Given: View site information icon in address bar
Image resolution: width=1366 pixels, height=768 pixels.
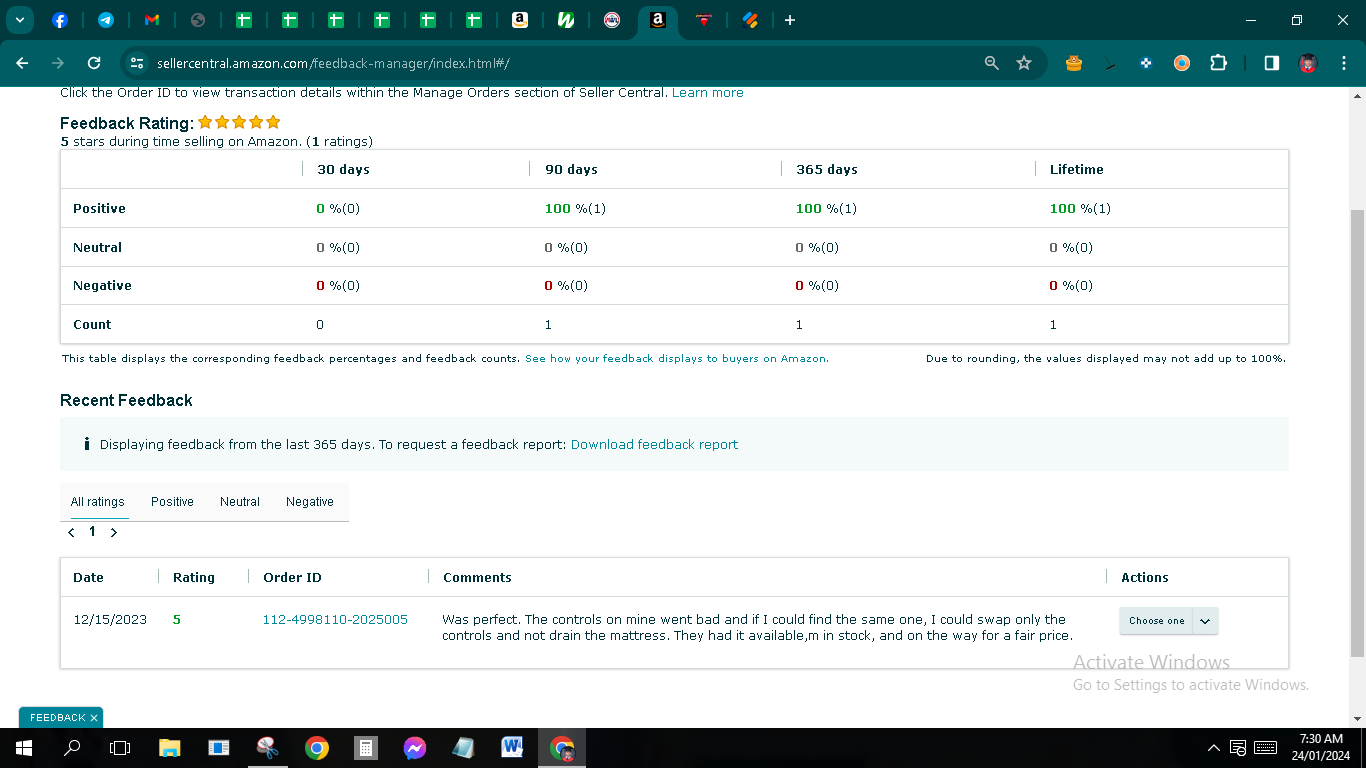Looking at the screenshot, I should tap(138, 63).
